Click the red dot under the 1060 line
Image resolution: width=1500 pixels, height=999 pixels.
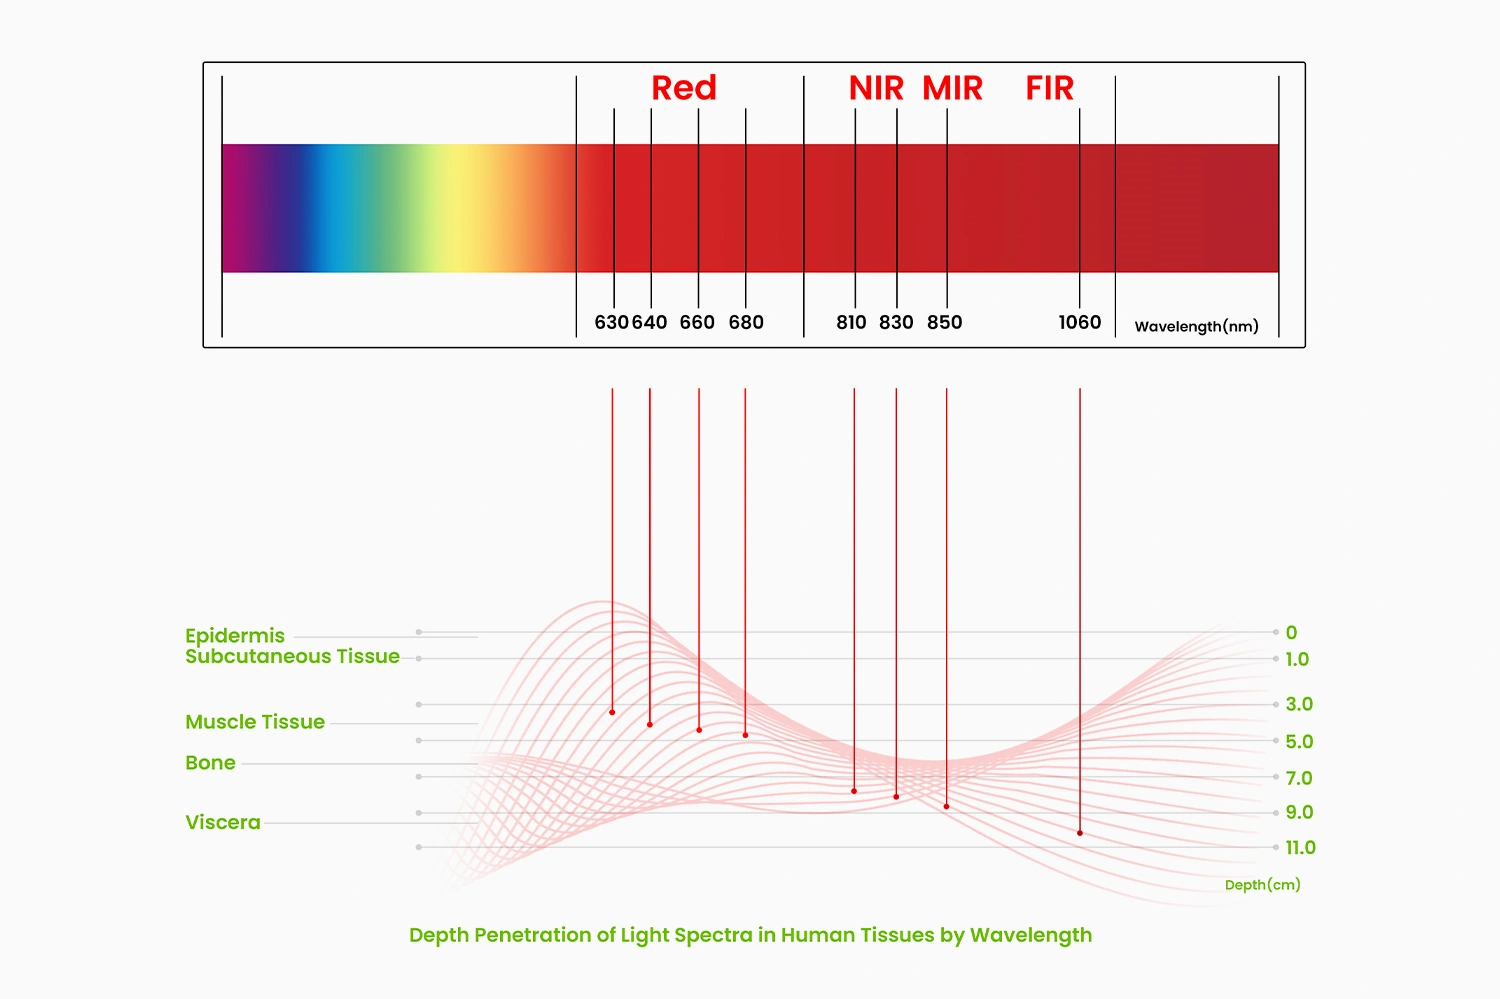coord(1080,833)
